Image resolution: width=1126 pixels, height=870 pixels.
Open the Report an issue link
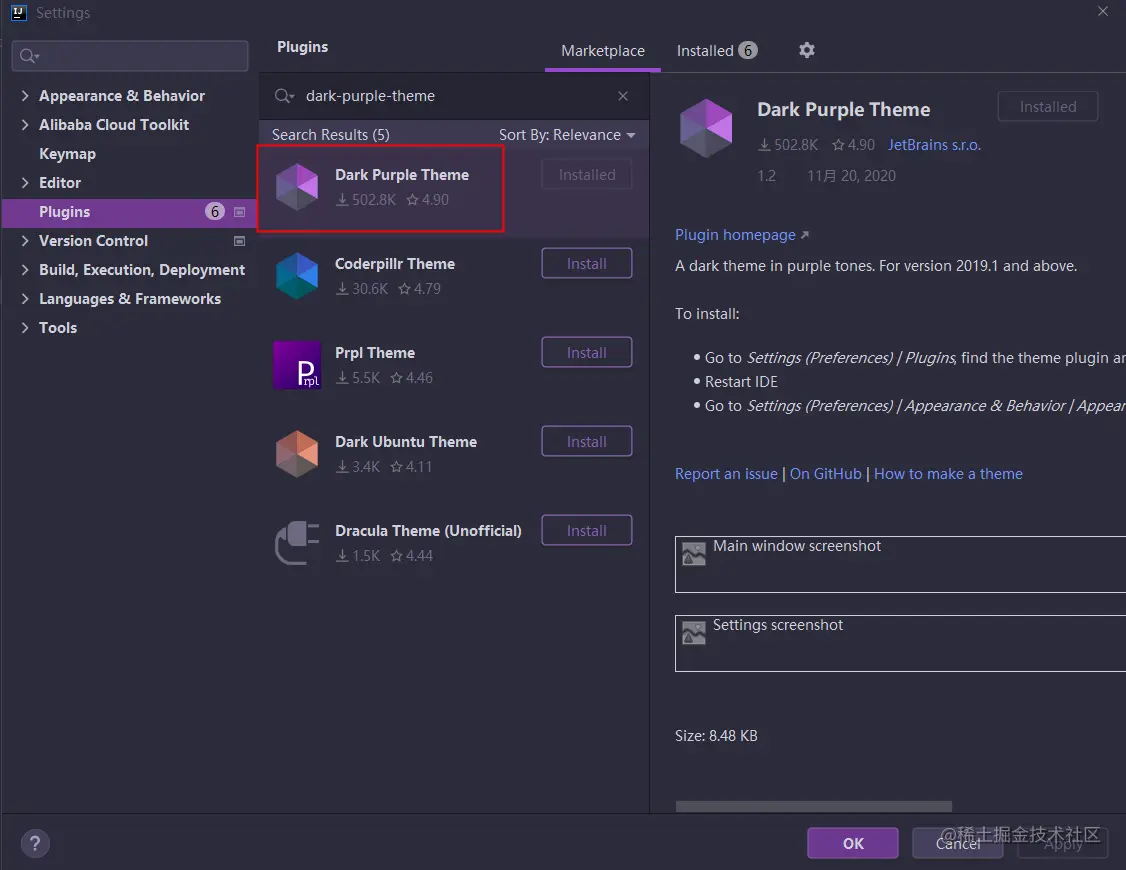(726, 474)
